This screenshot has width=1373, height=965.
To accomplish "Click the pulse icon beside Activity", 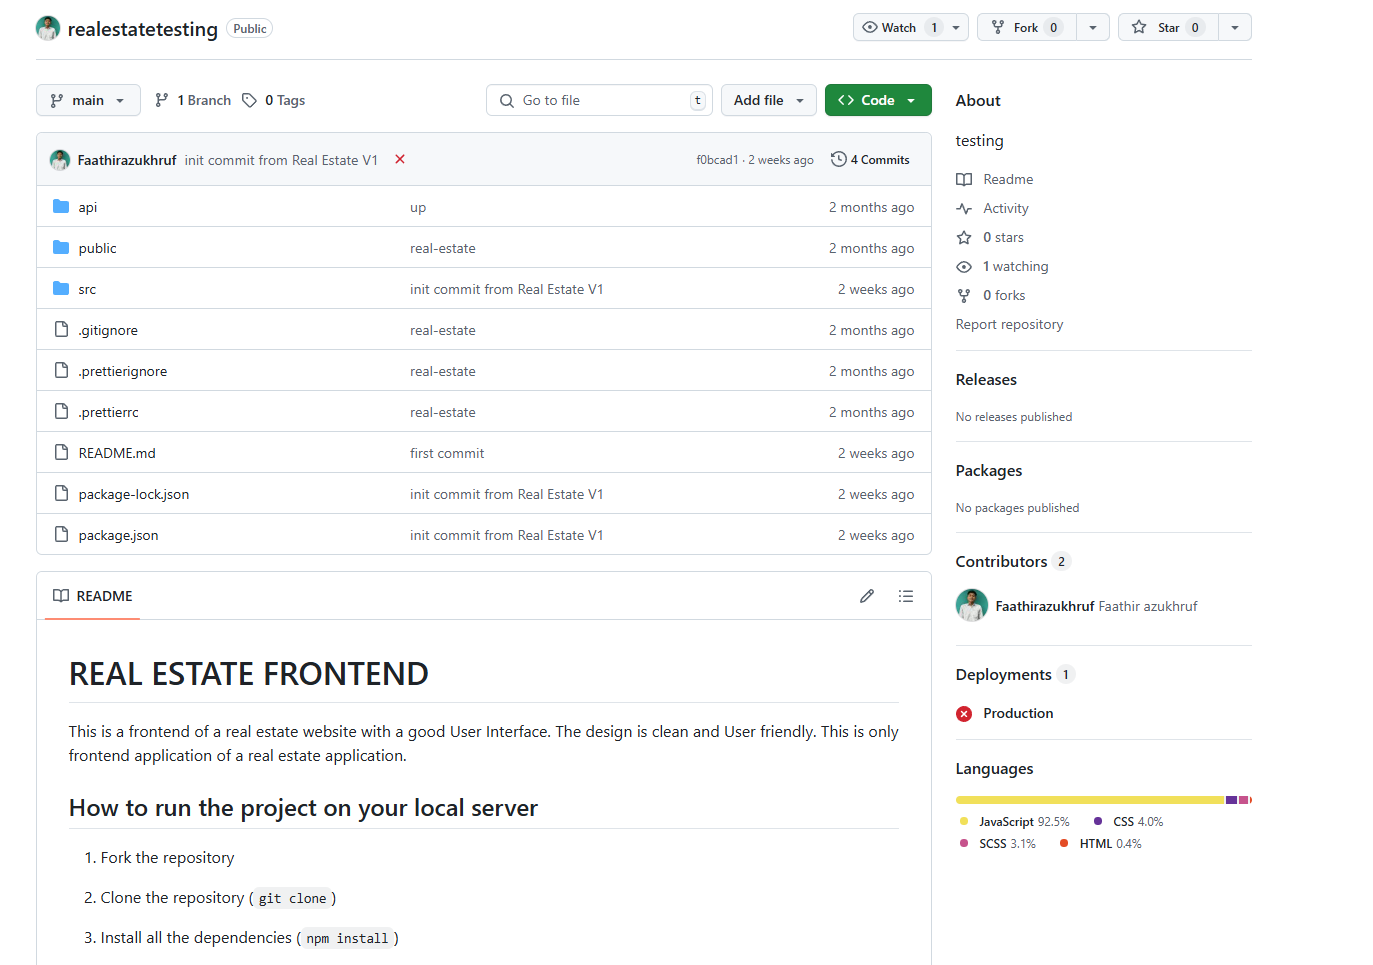I will 964,209.
